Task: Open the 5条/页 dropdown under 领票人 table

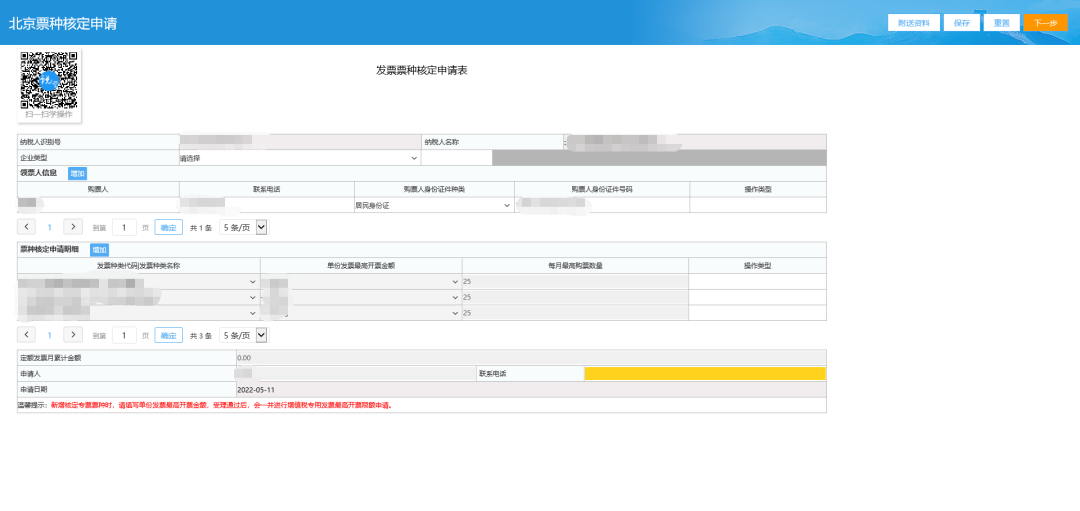Action: coord(243,227)
